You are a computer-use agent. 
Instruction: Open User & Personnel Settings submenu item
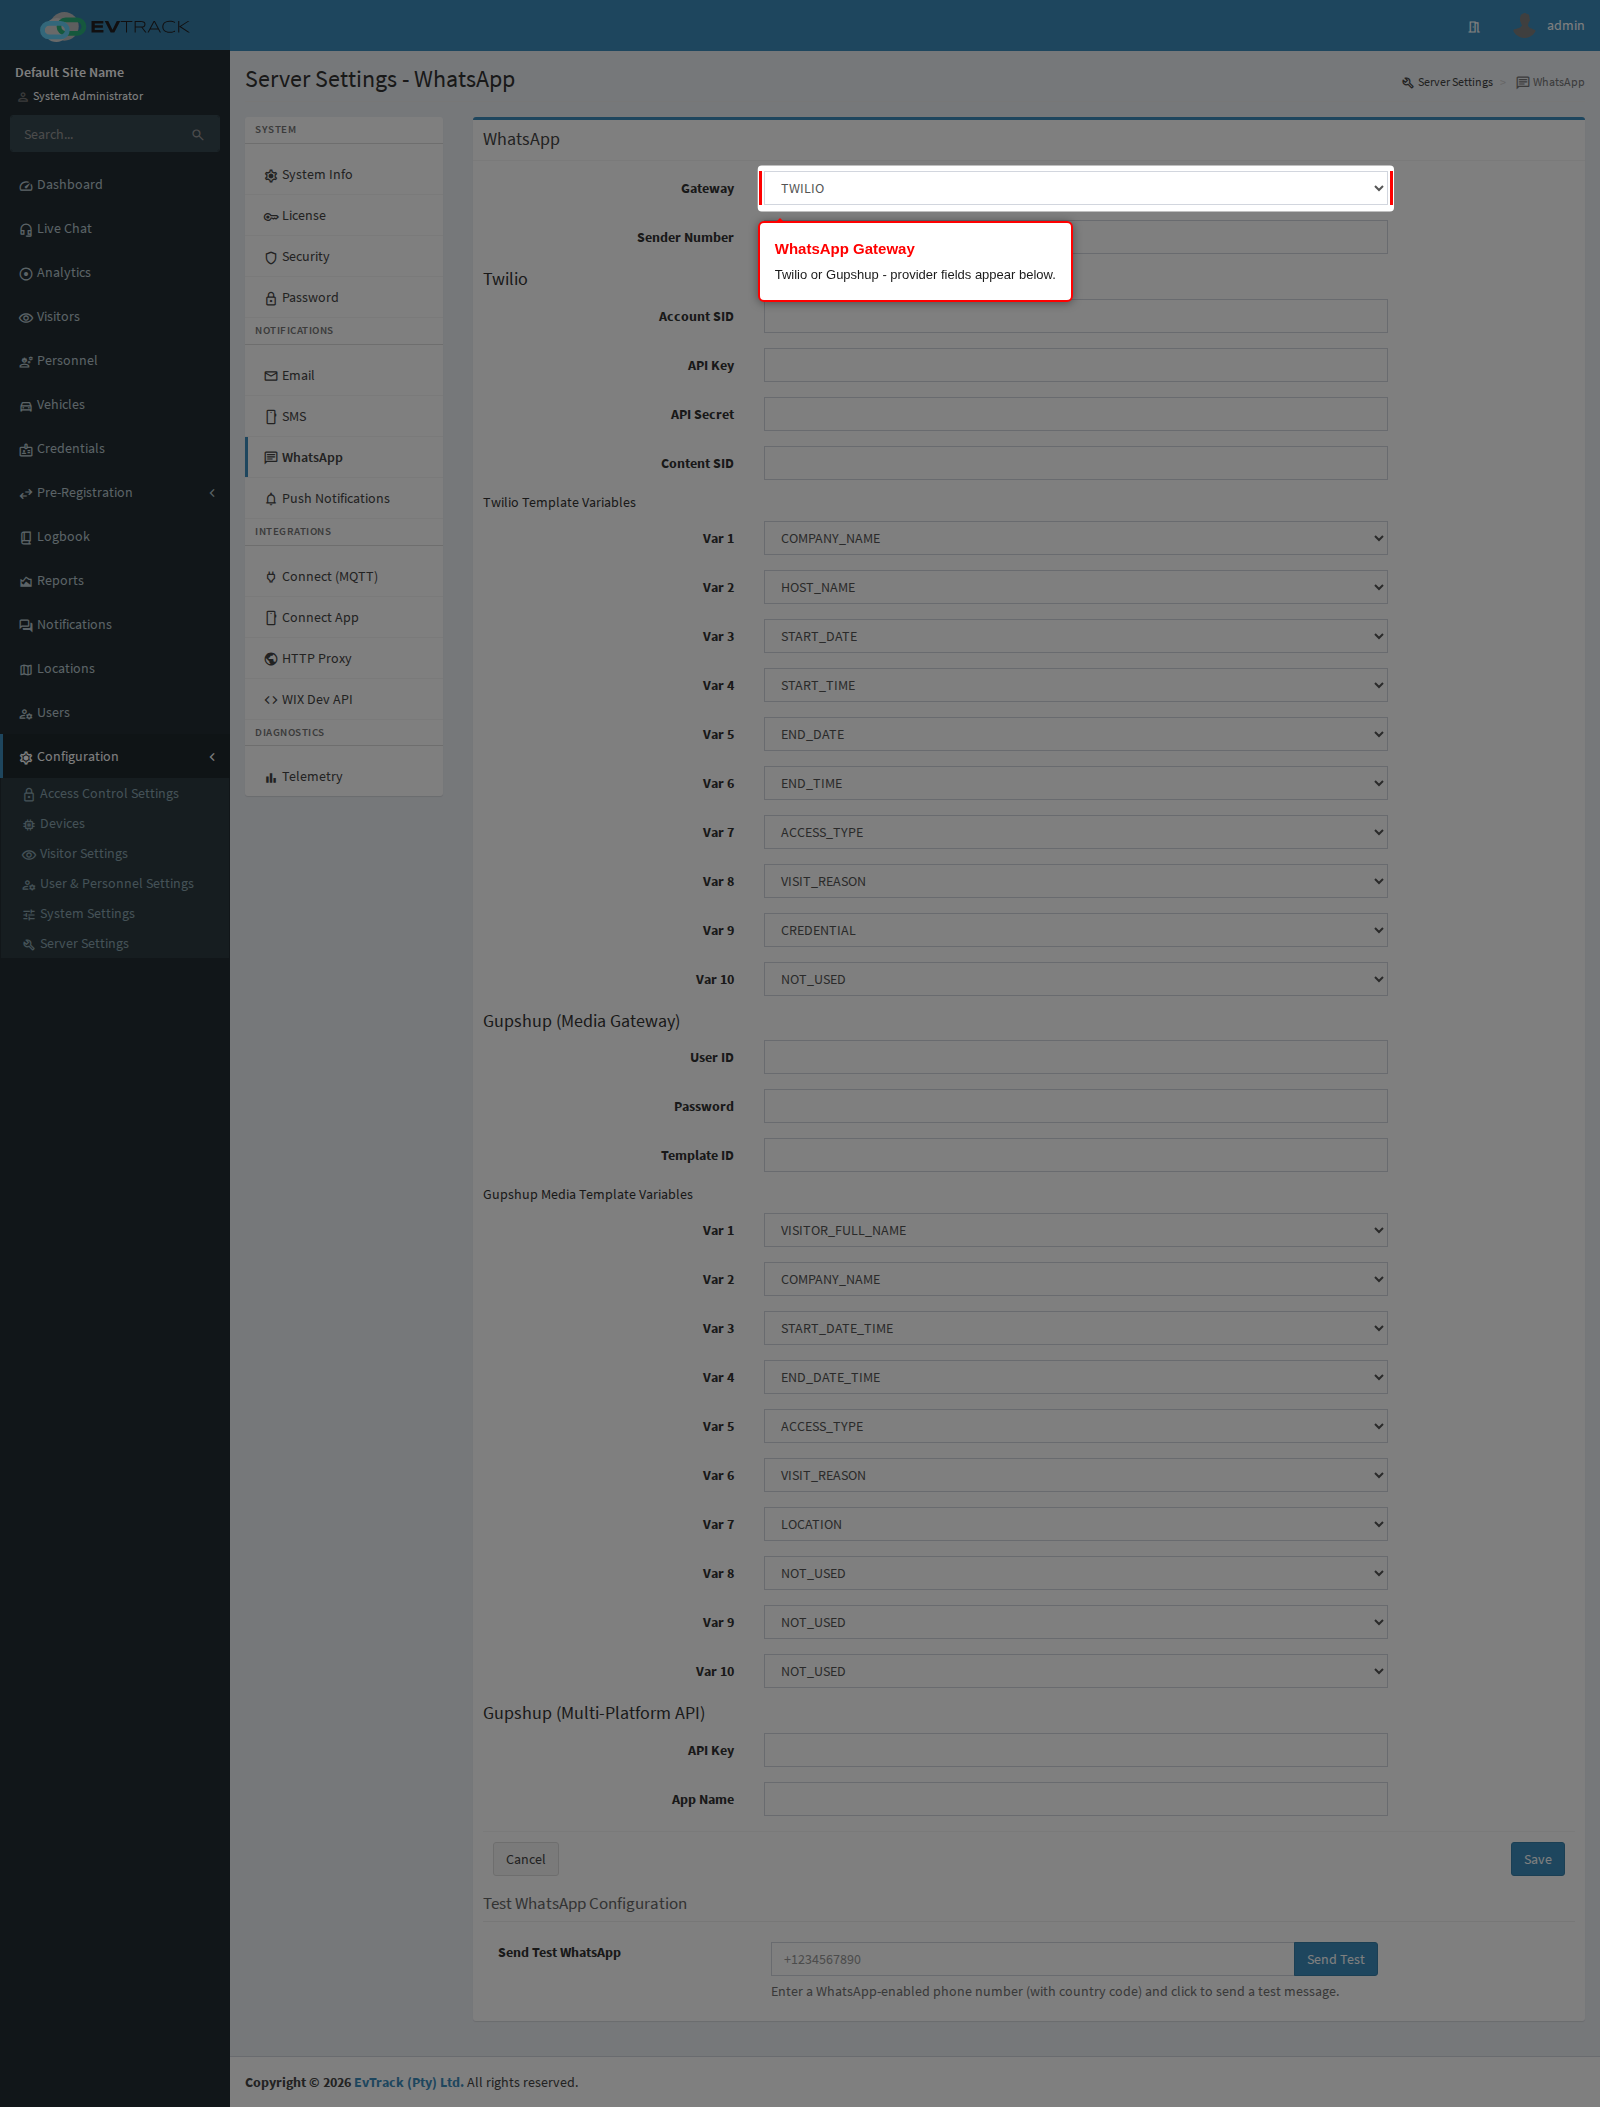coord(115,884)
